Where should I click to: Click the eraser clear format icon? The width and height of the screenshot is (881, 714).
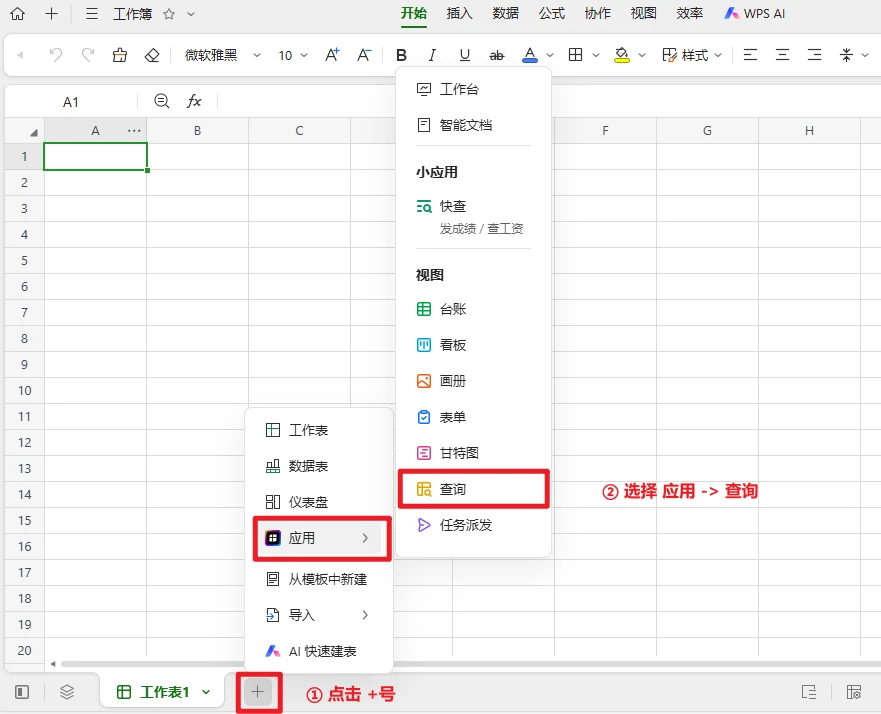pos(152,55)
